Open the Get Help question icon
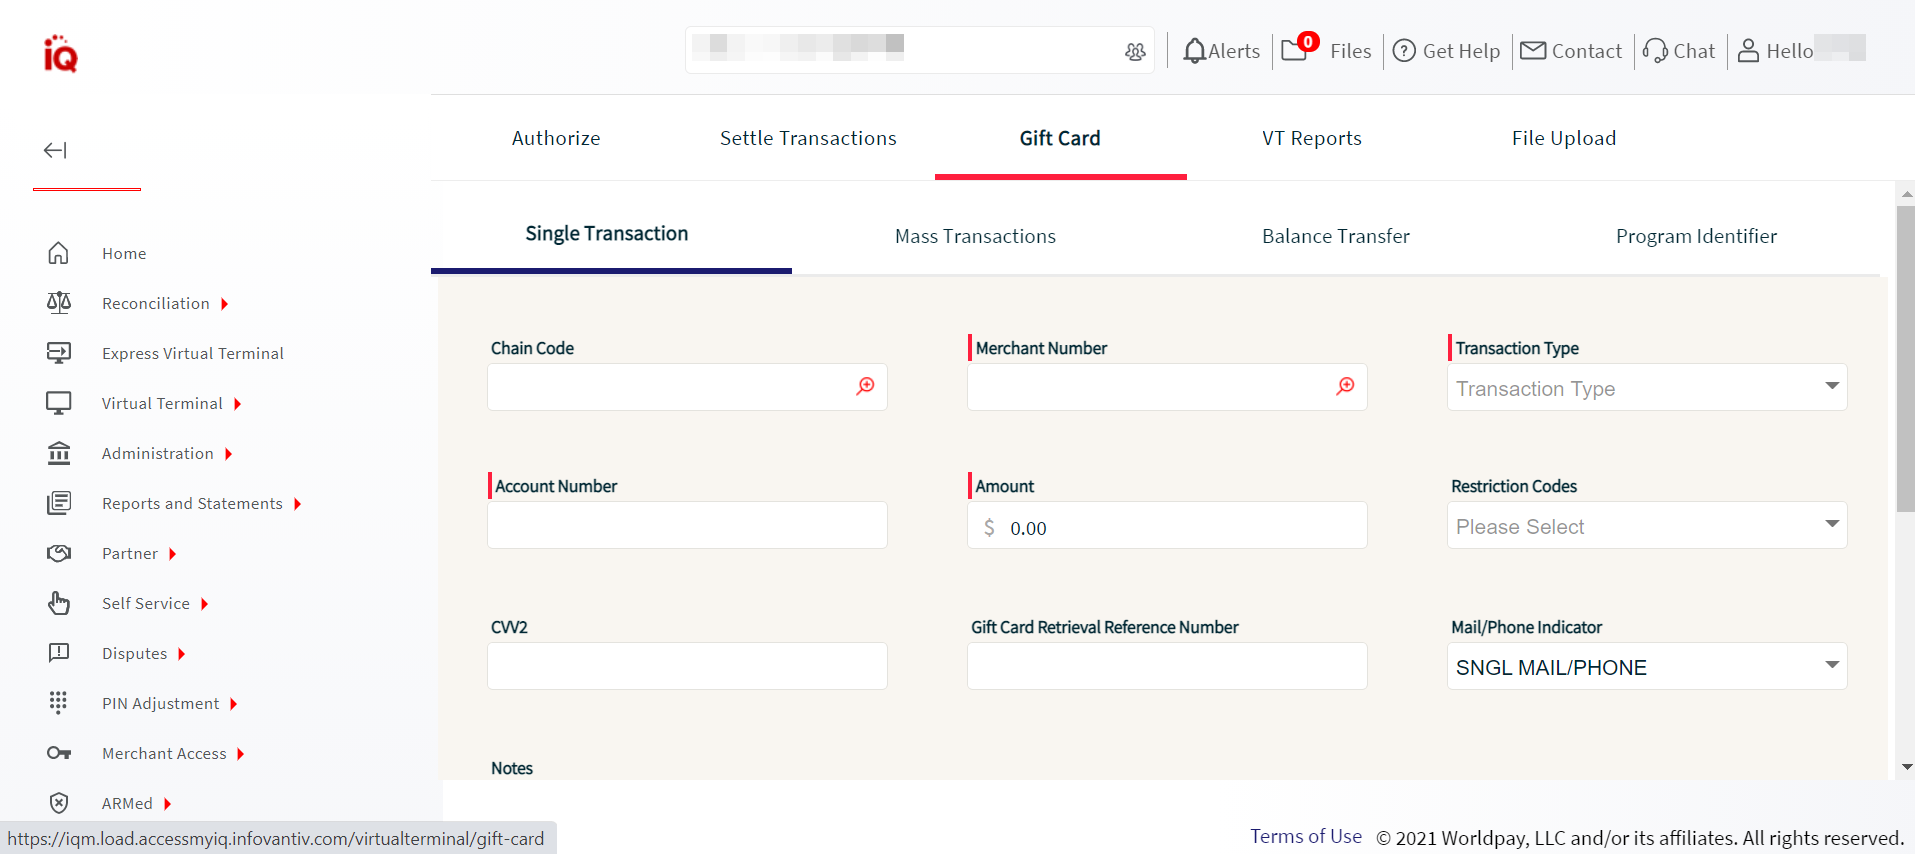 [x=1404, y=51]
